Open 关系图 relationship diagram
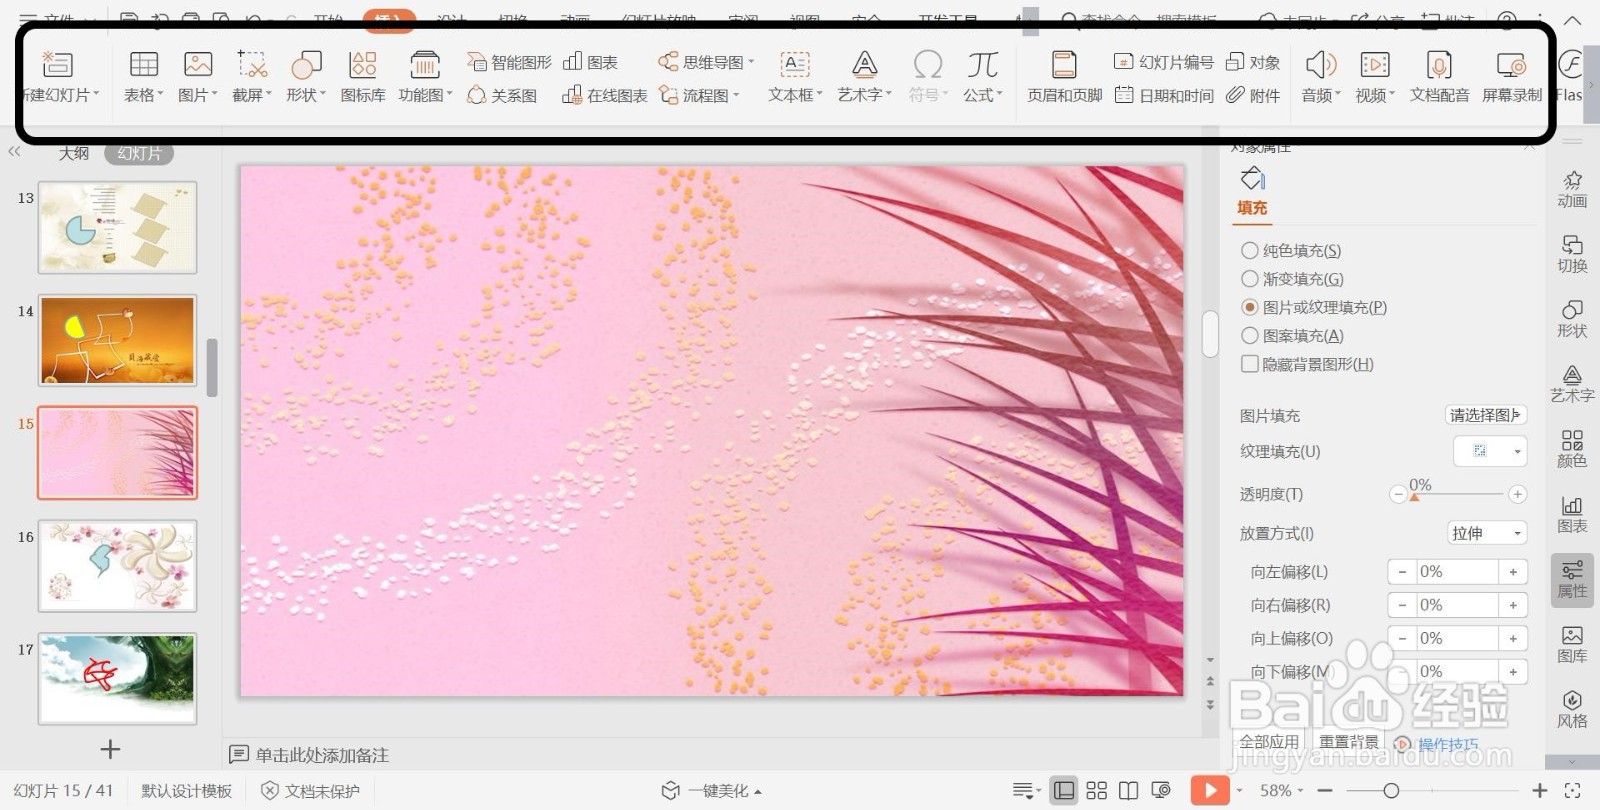 pos(502,95)
